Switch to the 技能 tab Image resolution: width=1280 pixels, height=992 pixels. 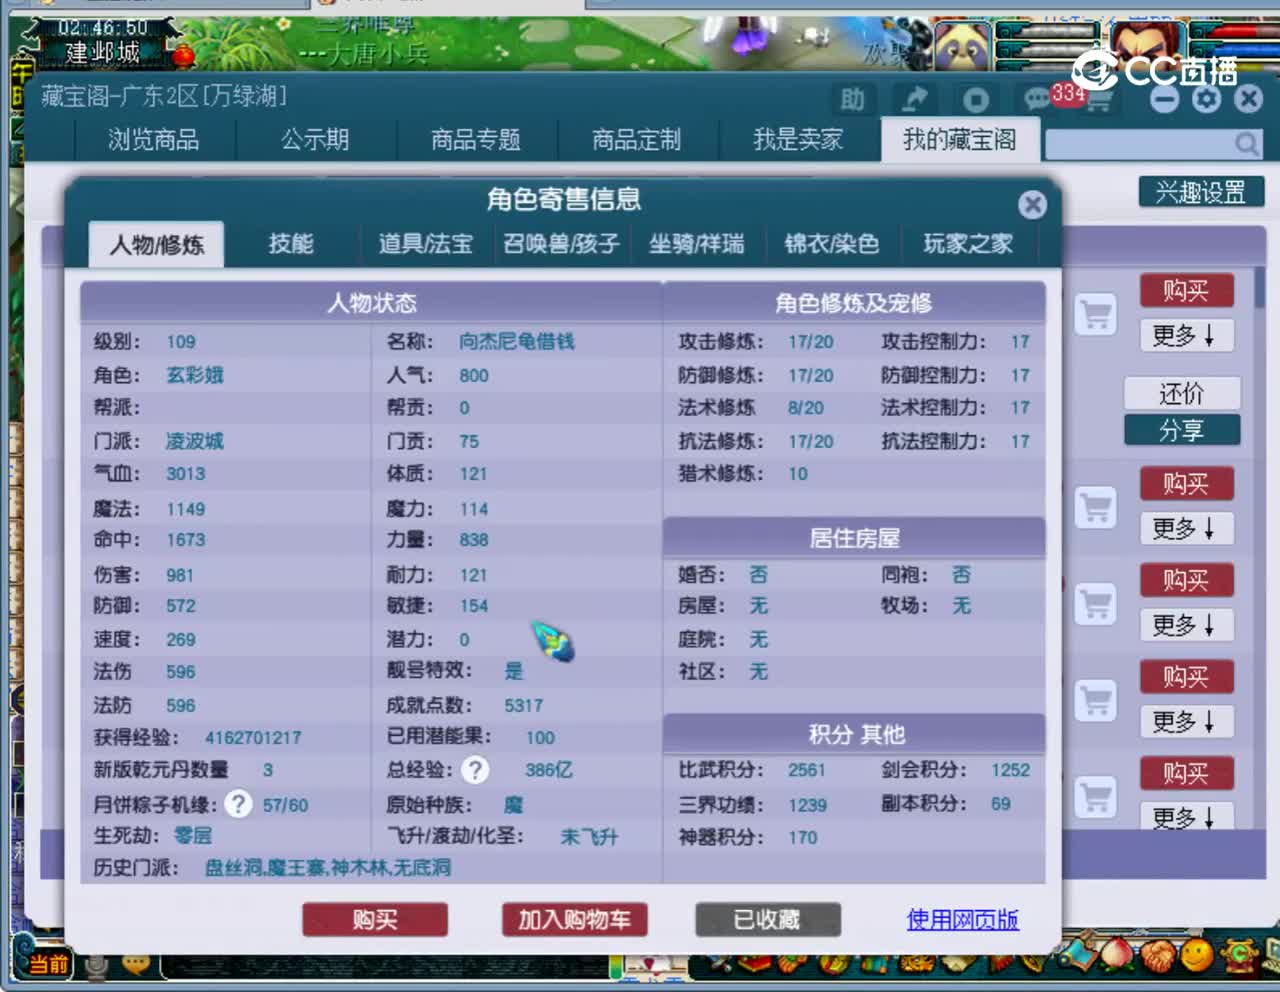point(291,244)
